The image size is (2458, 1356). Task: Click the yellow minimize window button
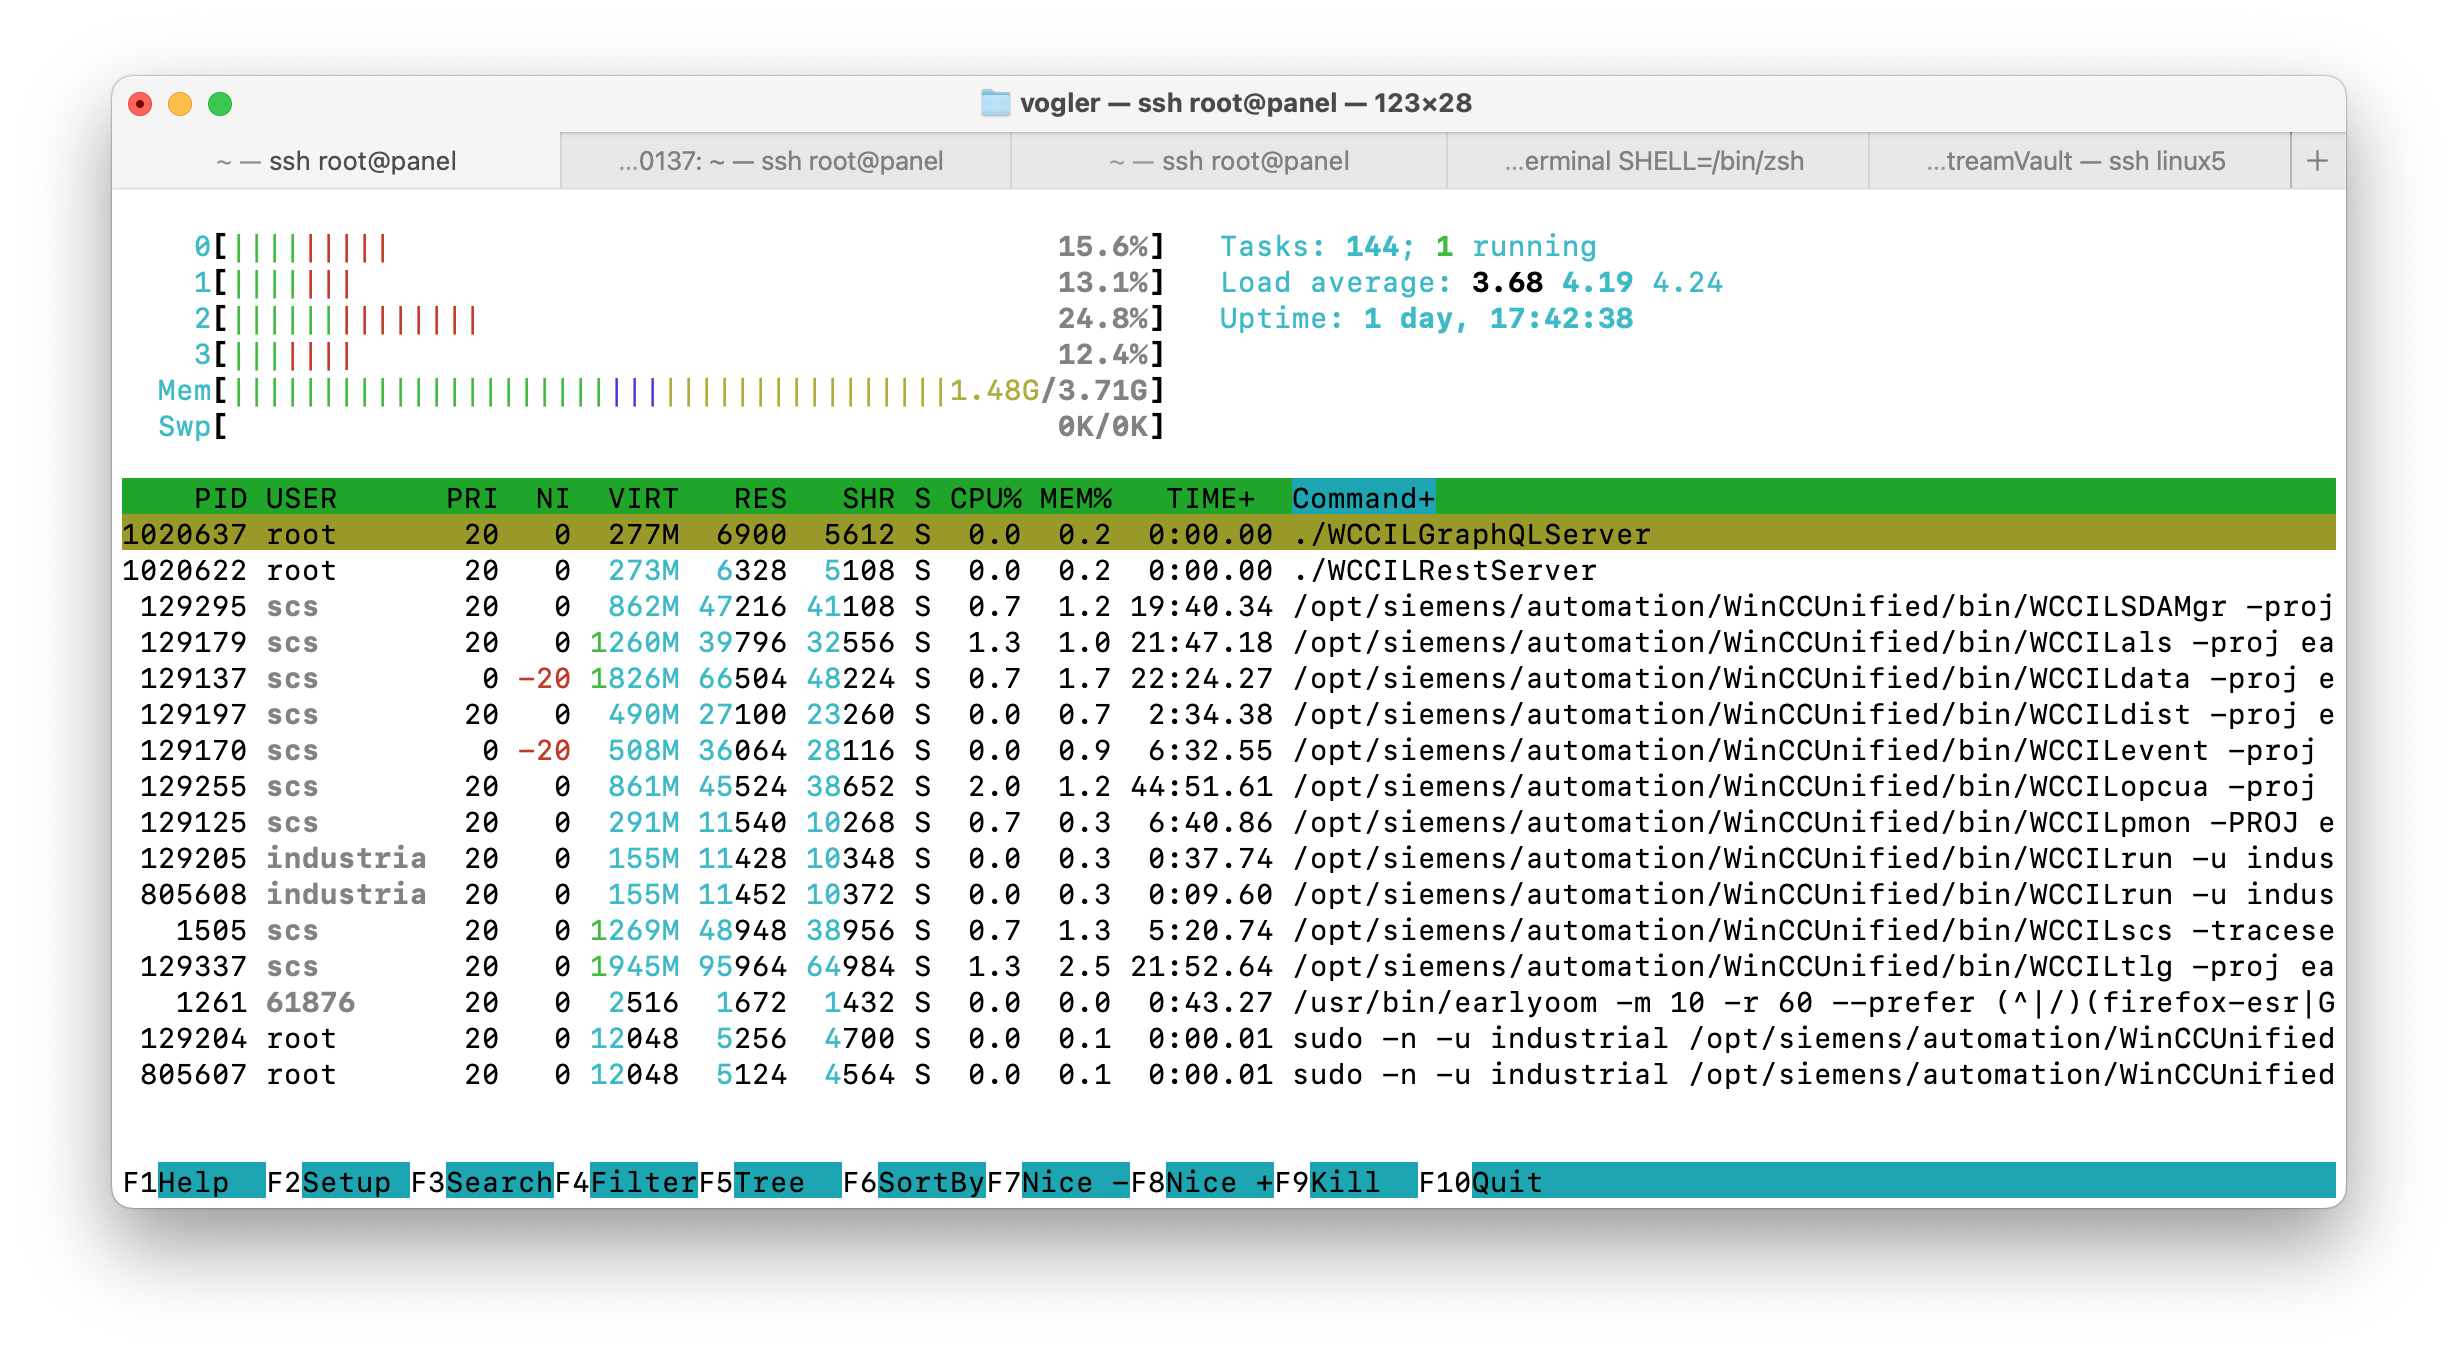pyautogui.click(x=180, y=104)
